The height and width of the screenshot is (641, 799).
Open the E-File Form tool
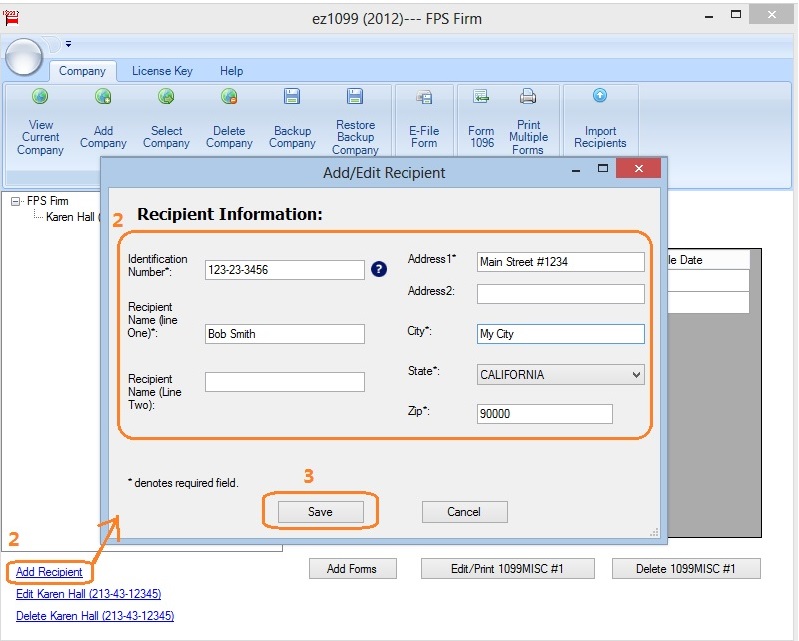click(424, 98)
